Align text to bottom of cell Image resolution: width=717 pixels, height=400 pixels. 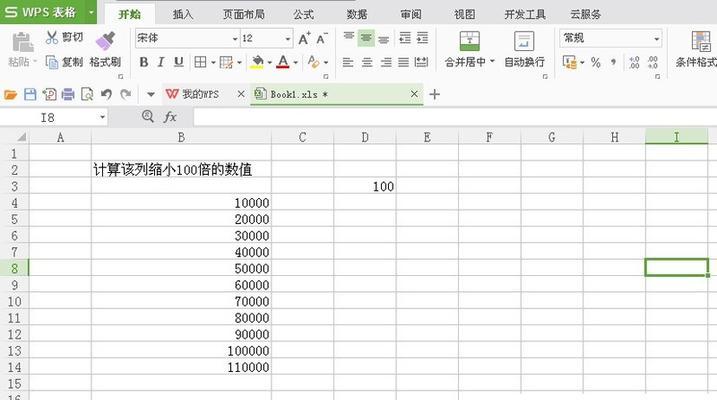[384, 39]
